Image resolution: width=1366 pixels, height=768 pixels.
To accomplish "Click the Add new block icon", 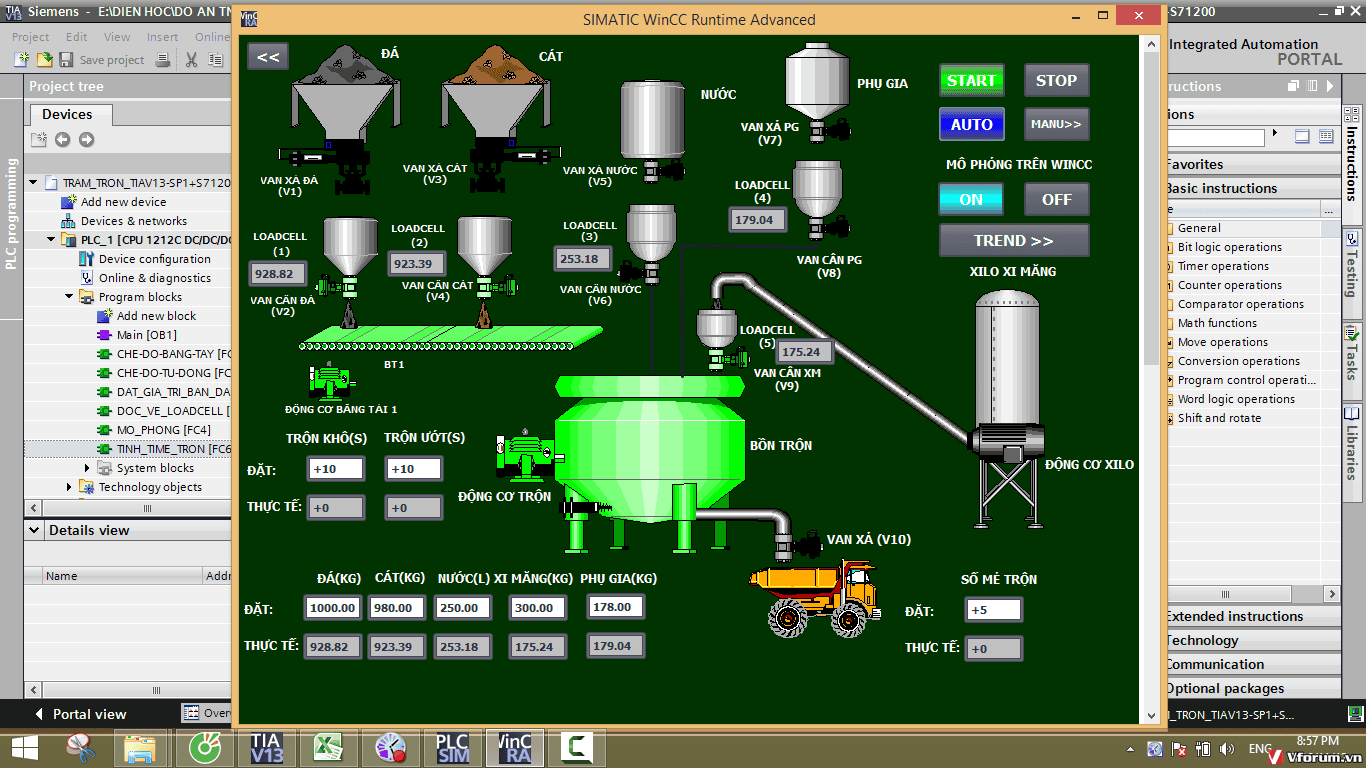I will [x=105, y=316].
